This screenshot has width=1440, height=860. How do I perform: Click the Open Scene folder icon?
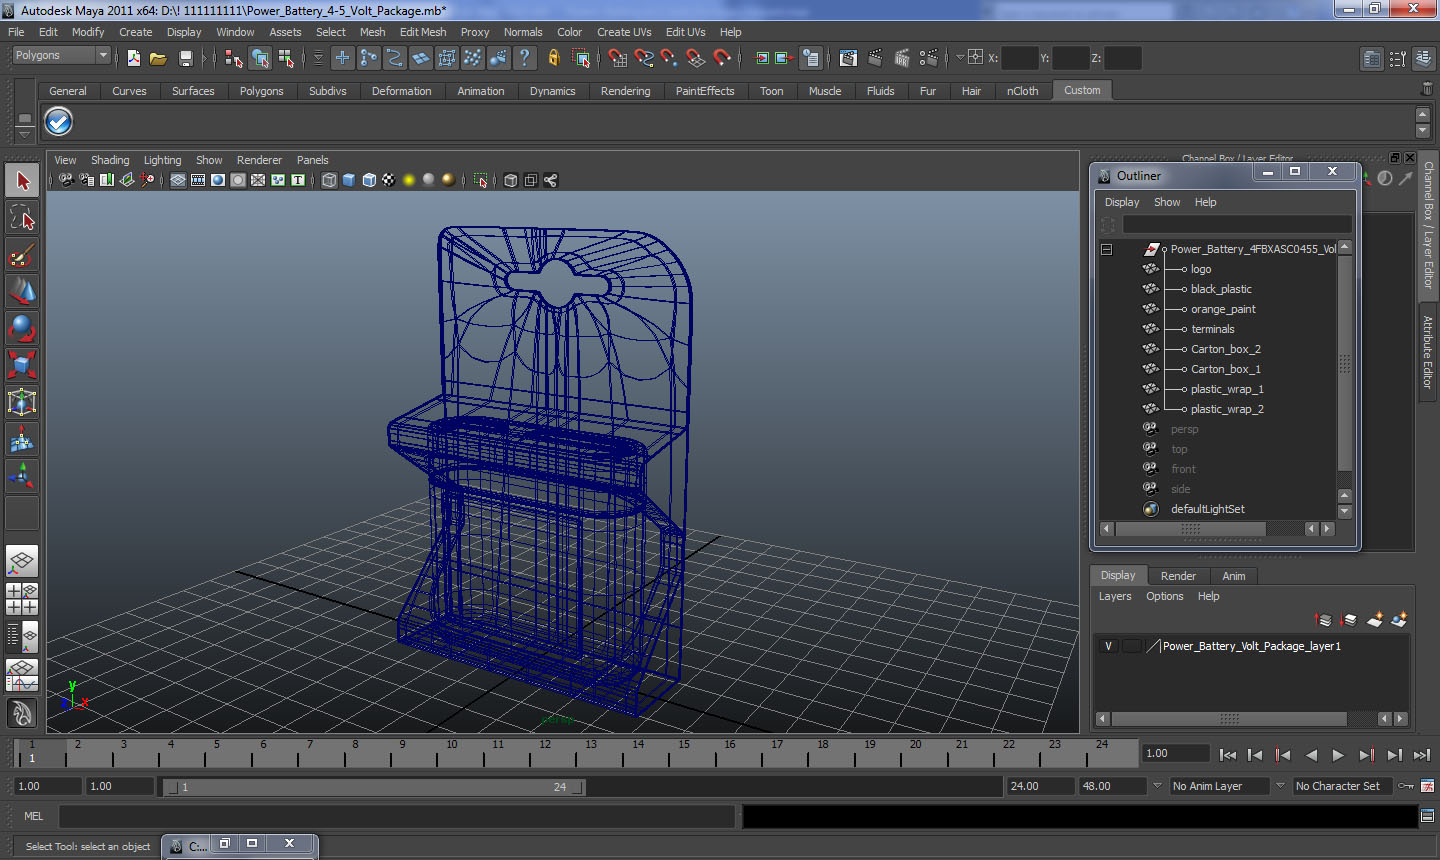tap(158, 58)
